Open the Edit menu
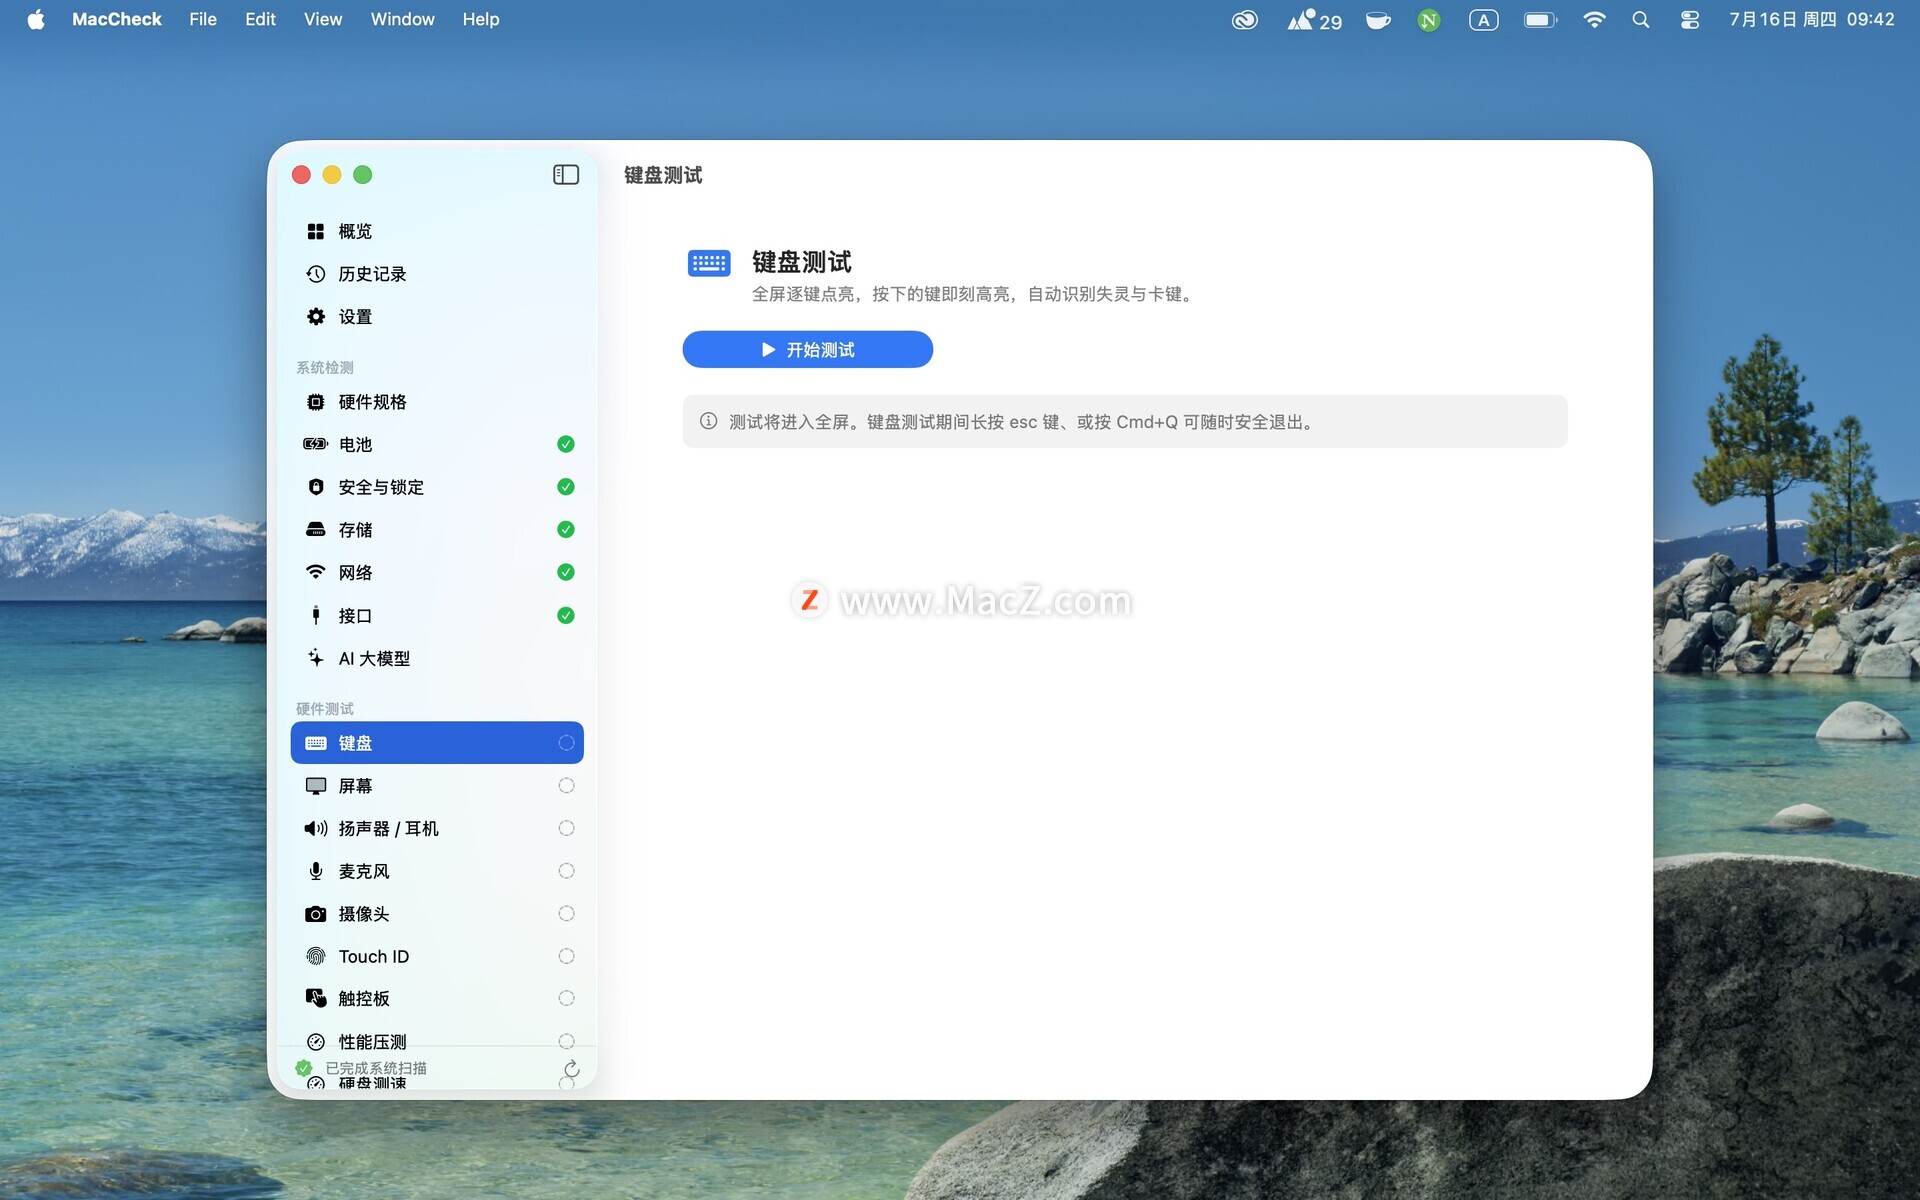Image resolution: width=1920 pixels, height=1200 pixels. (260, 20)
